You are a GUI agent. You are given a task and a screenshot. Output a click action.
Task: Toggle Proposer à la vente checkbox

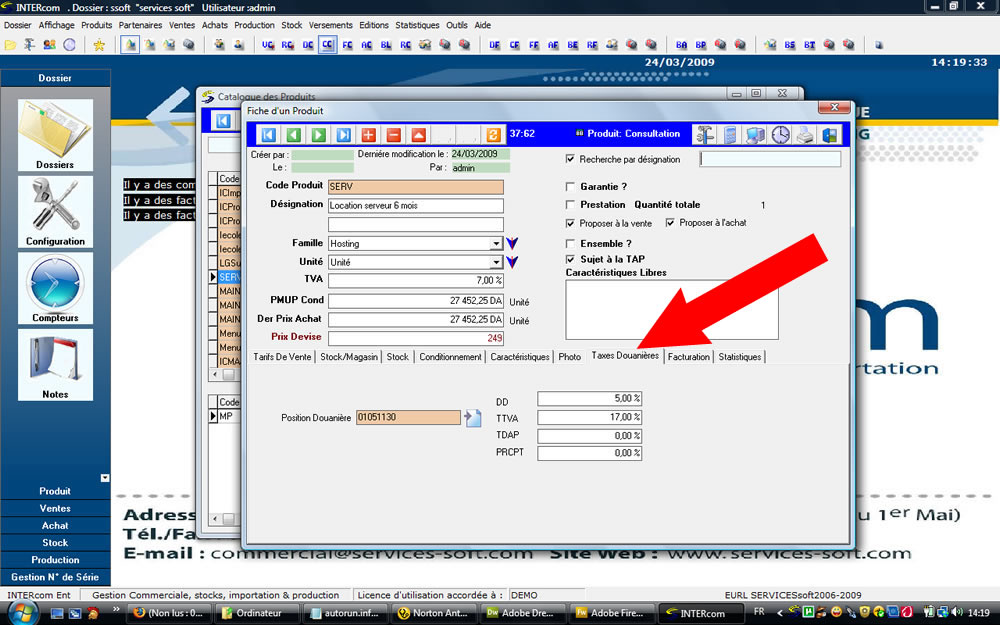(x=570, y=223)
